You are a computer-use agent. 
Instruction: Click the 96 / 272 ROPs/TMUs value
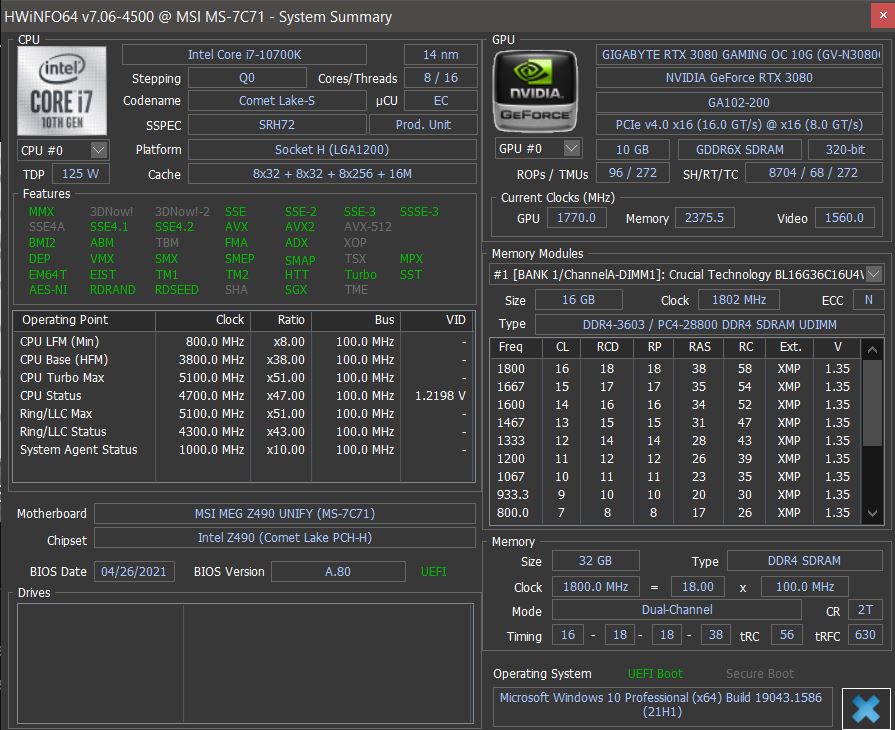point(632,172)
